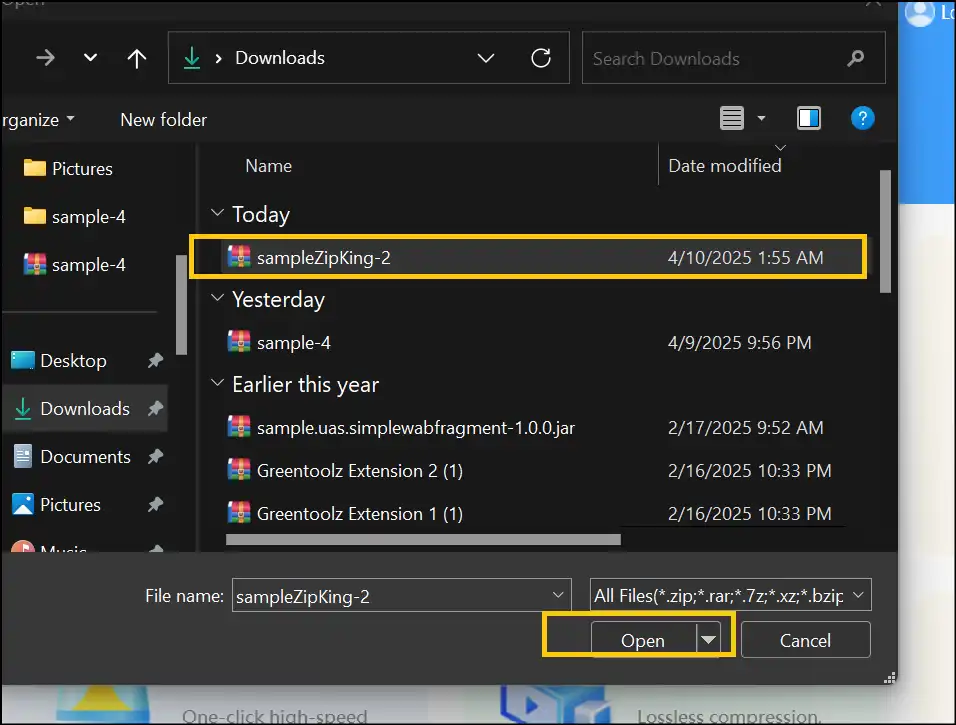Open the Organize menu
Viewport: 956px width, 725px height.
coord(38,120)
